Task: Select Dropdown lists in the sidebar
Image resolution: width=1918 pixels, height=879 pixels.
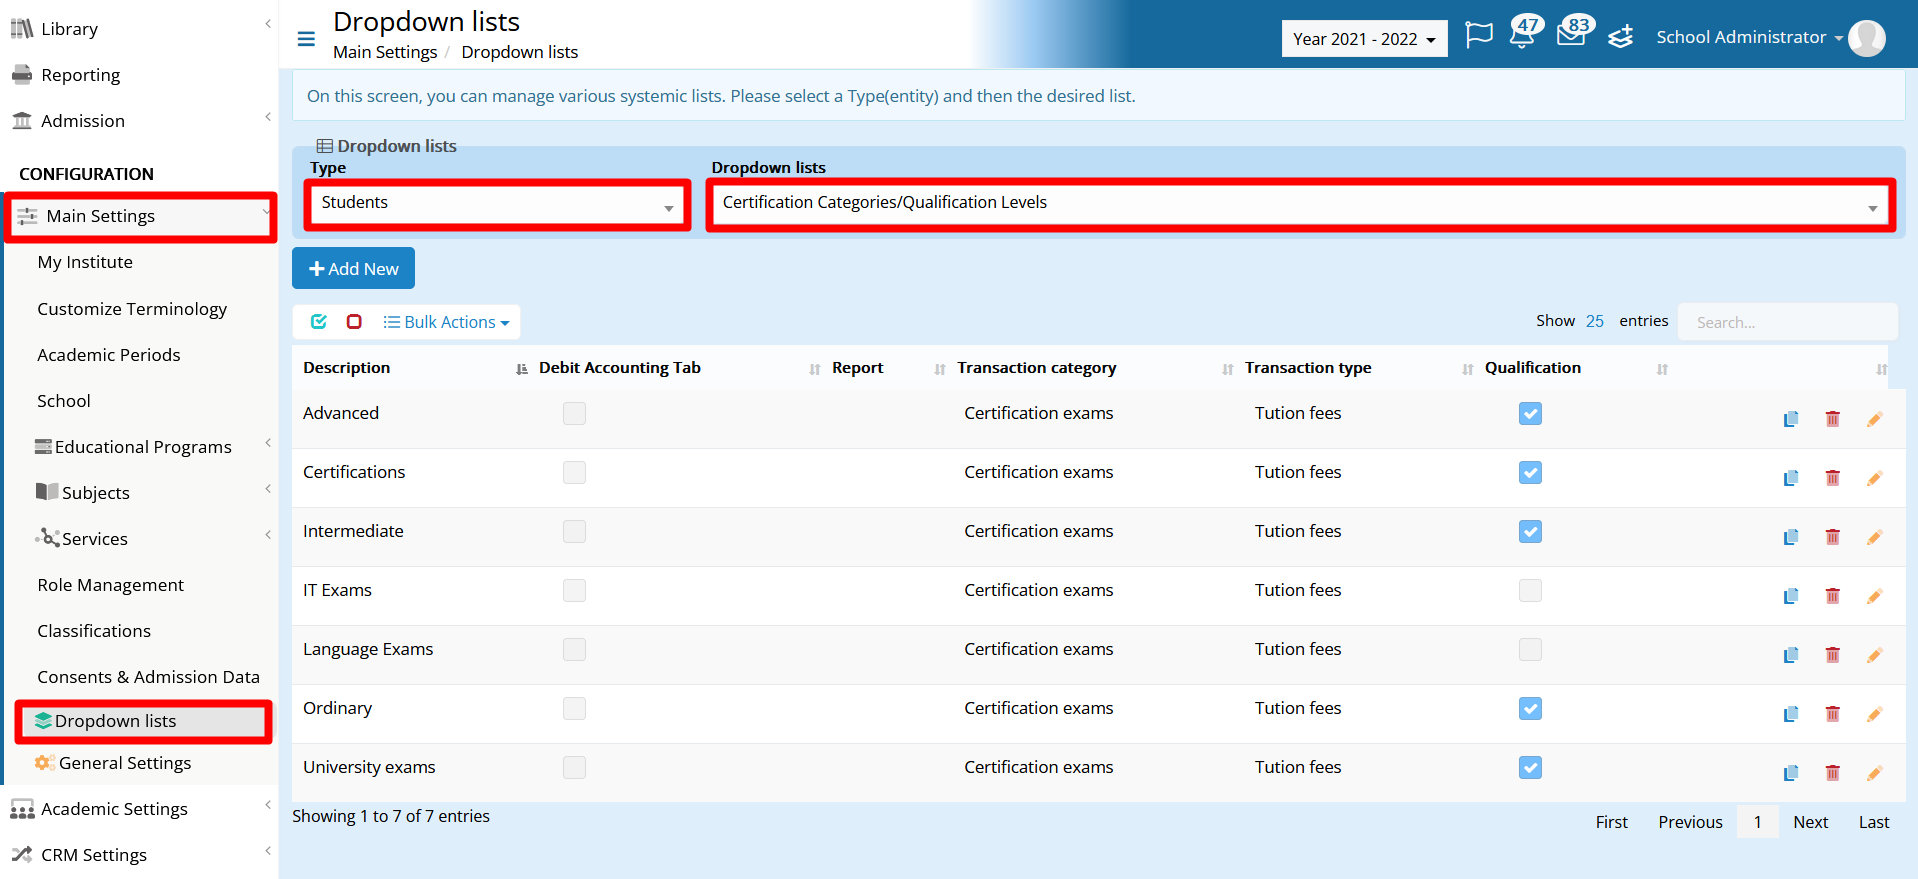Action: (143, 721)
